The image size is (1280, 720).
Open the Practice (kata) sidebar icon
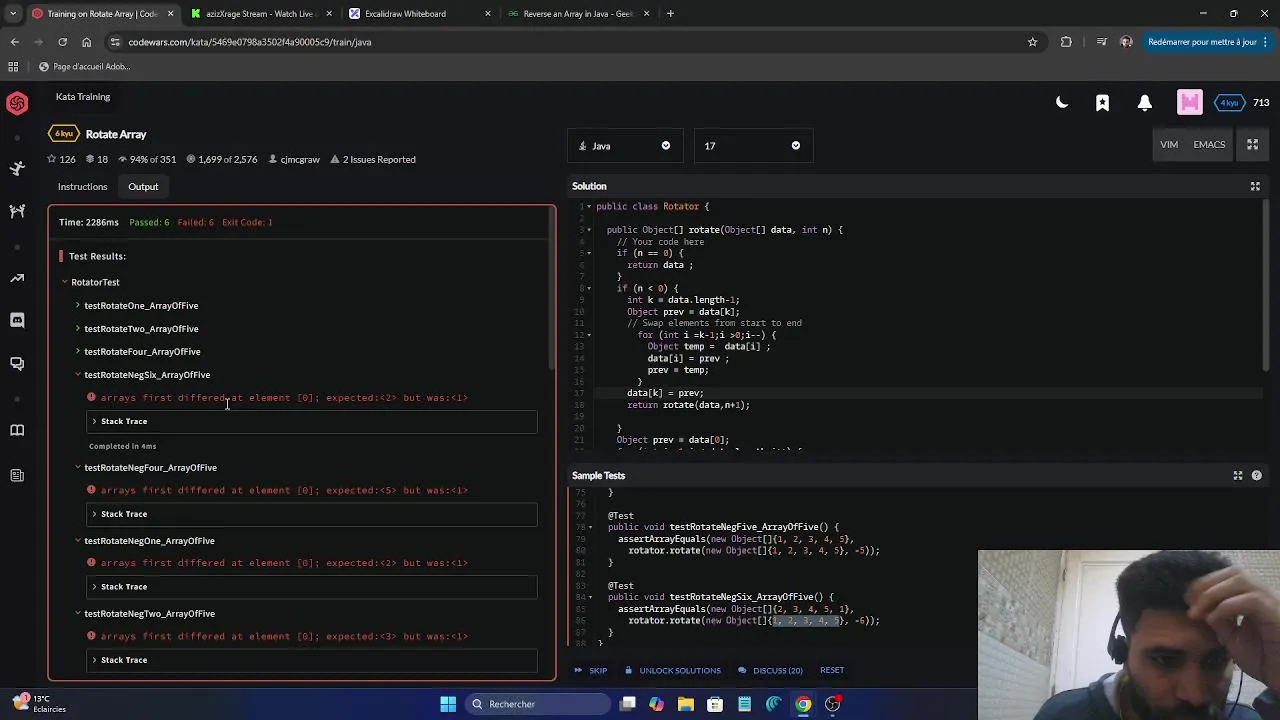[17, 168]
